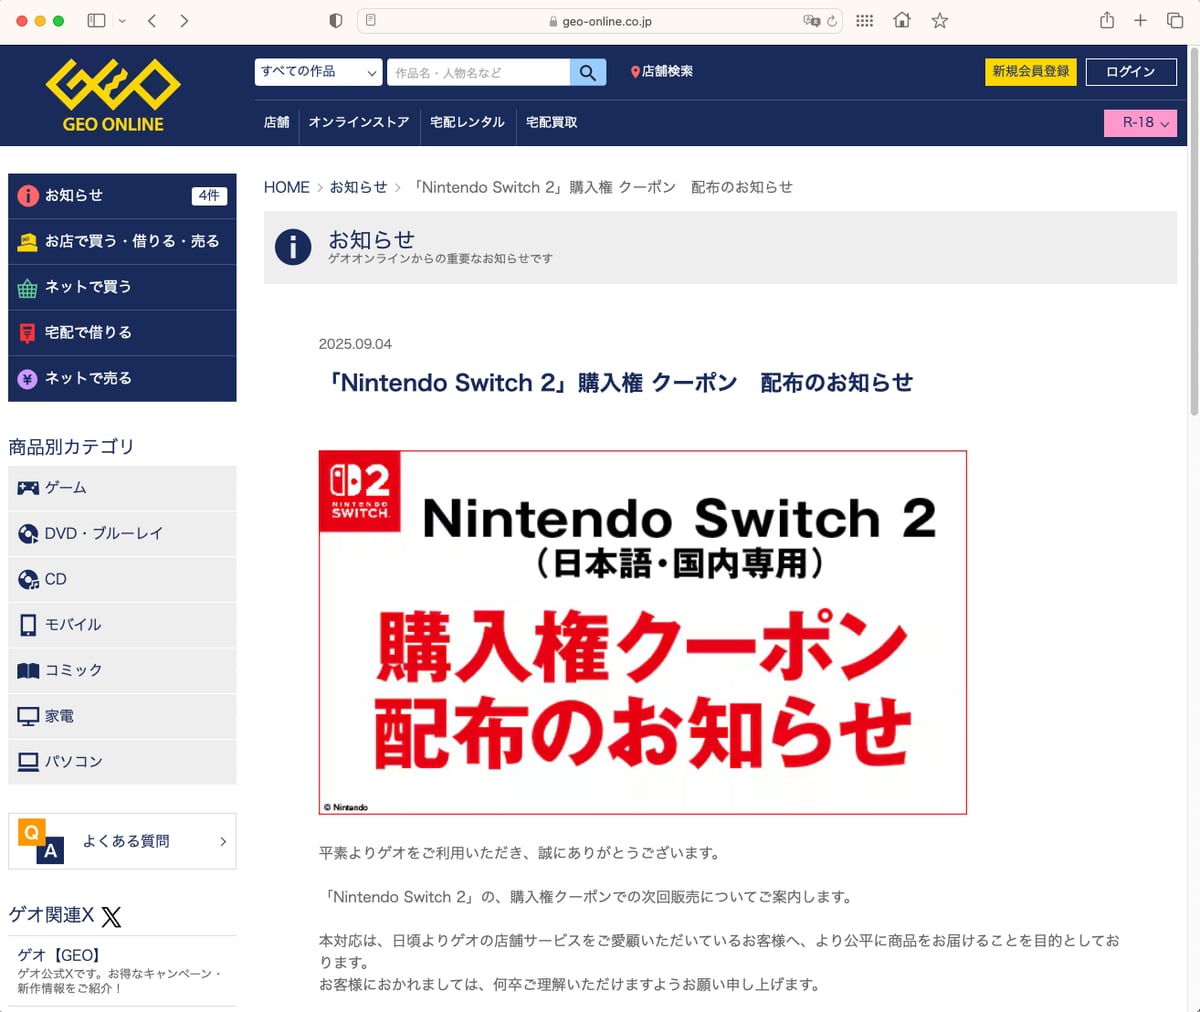Toggle Safari Reader mode icon
This screenshot has width=1200, height=1012.
tap(371, 19)
